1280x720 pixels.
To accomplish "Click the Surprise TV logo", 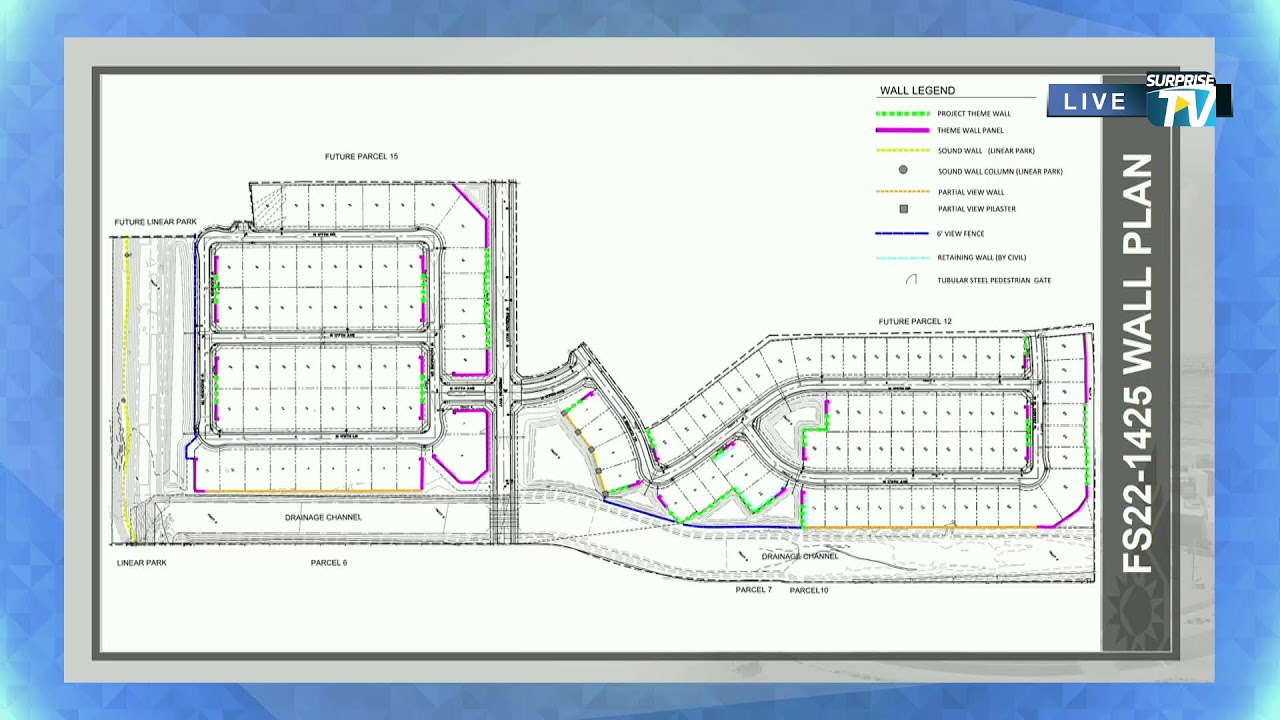I will click(x=1182, y=99).
